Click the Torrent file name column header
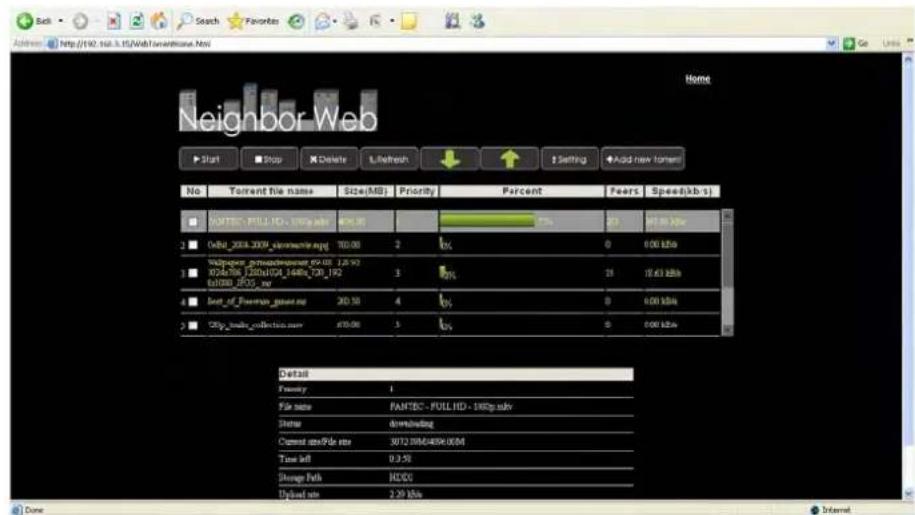This screenshot has height=515, width=915. (272, 191)
